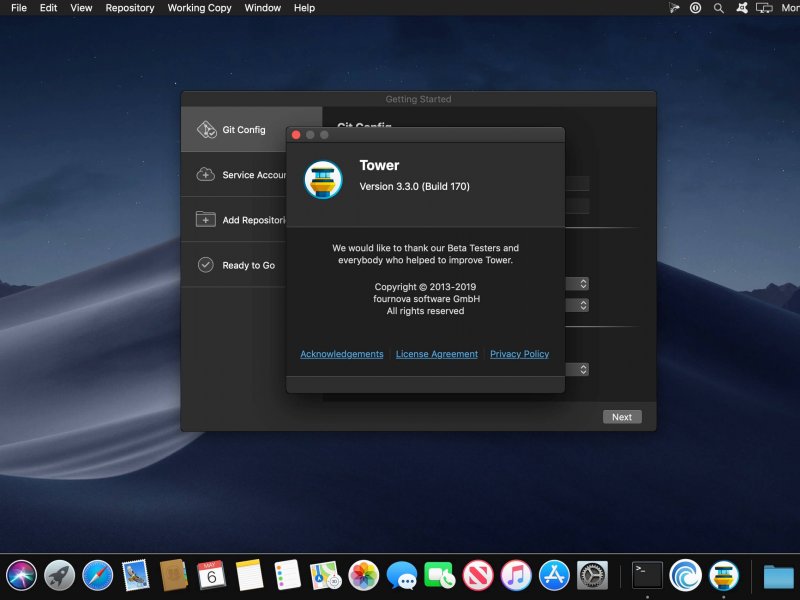Image resolution: width=800 pixels, height=600 pixels.
Task: Click the Tower app icon in Dock
Action: [723, 575]
